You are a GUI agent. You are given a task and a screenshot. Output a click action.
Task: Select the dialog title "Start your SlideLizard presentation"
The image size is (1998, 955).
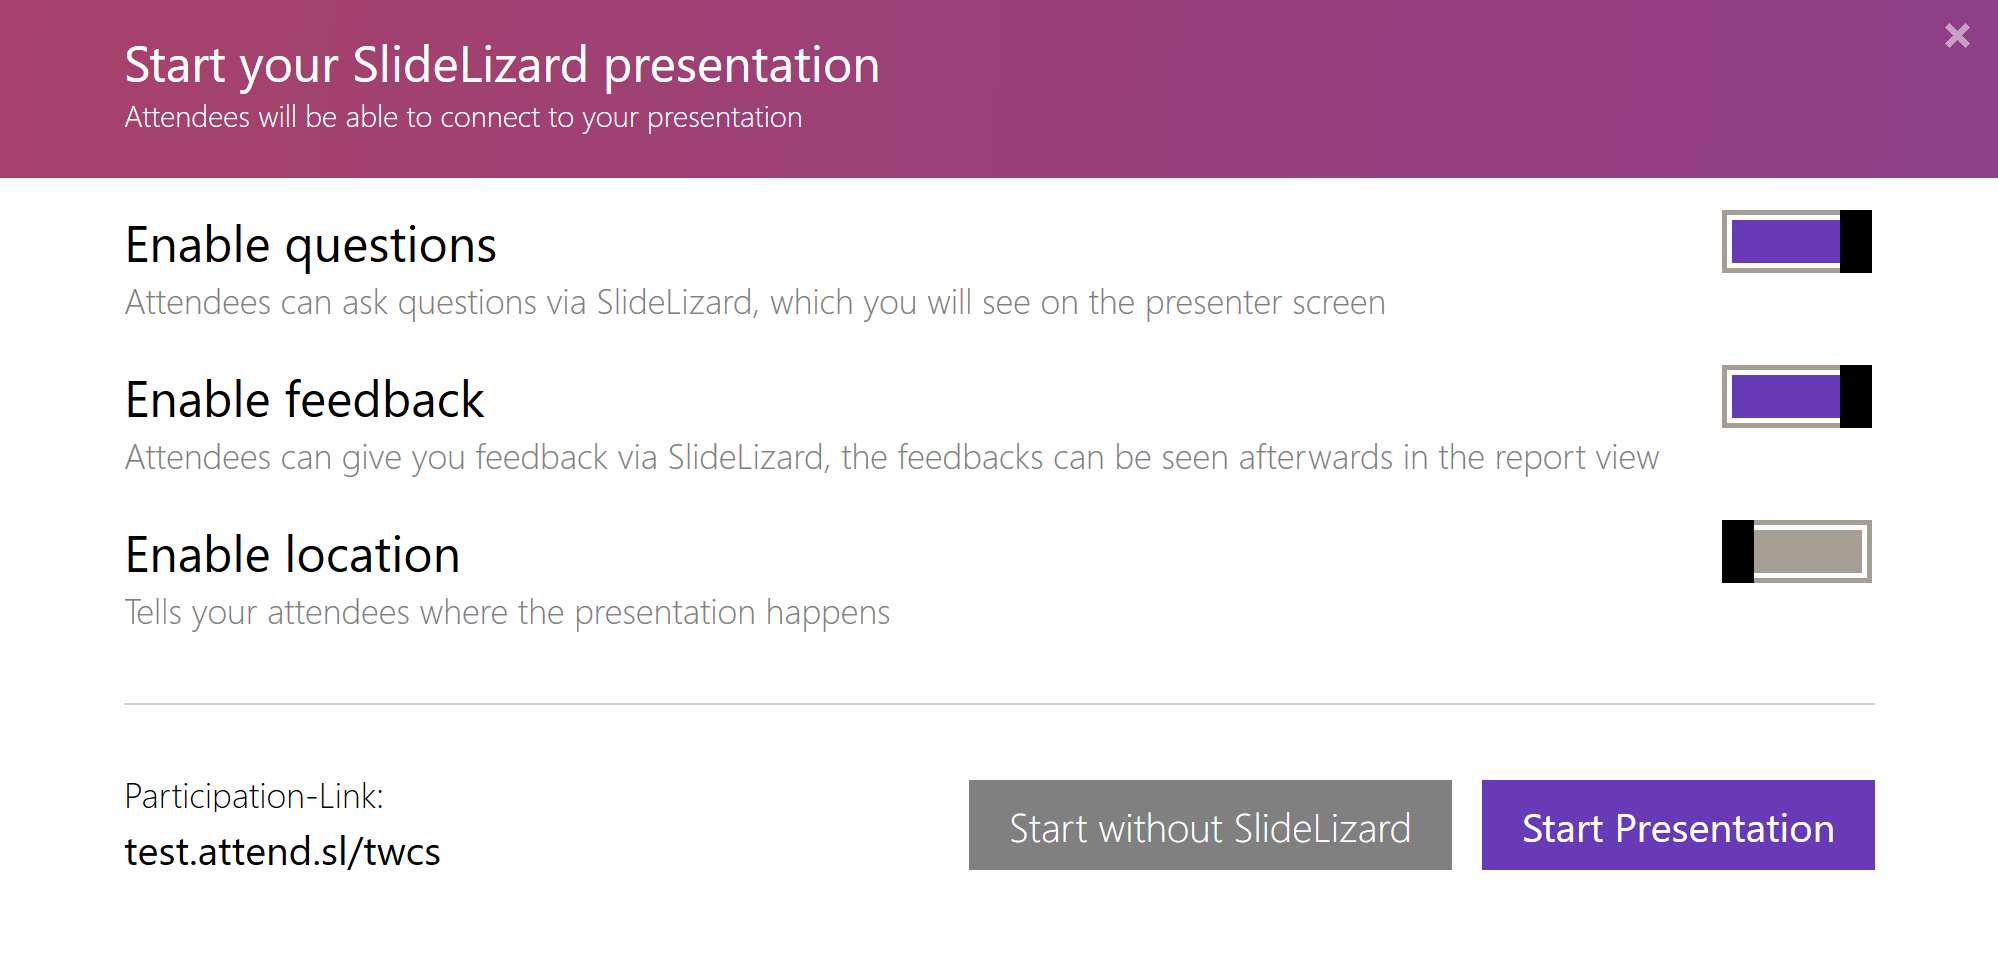(x=502, y=64)
